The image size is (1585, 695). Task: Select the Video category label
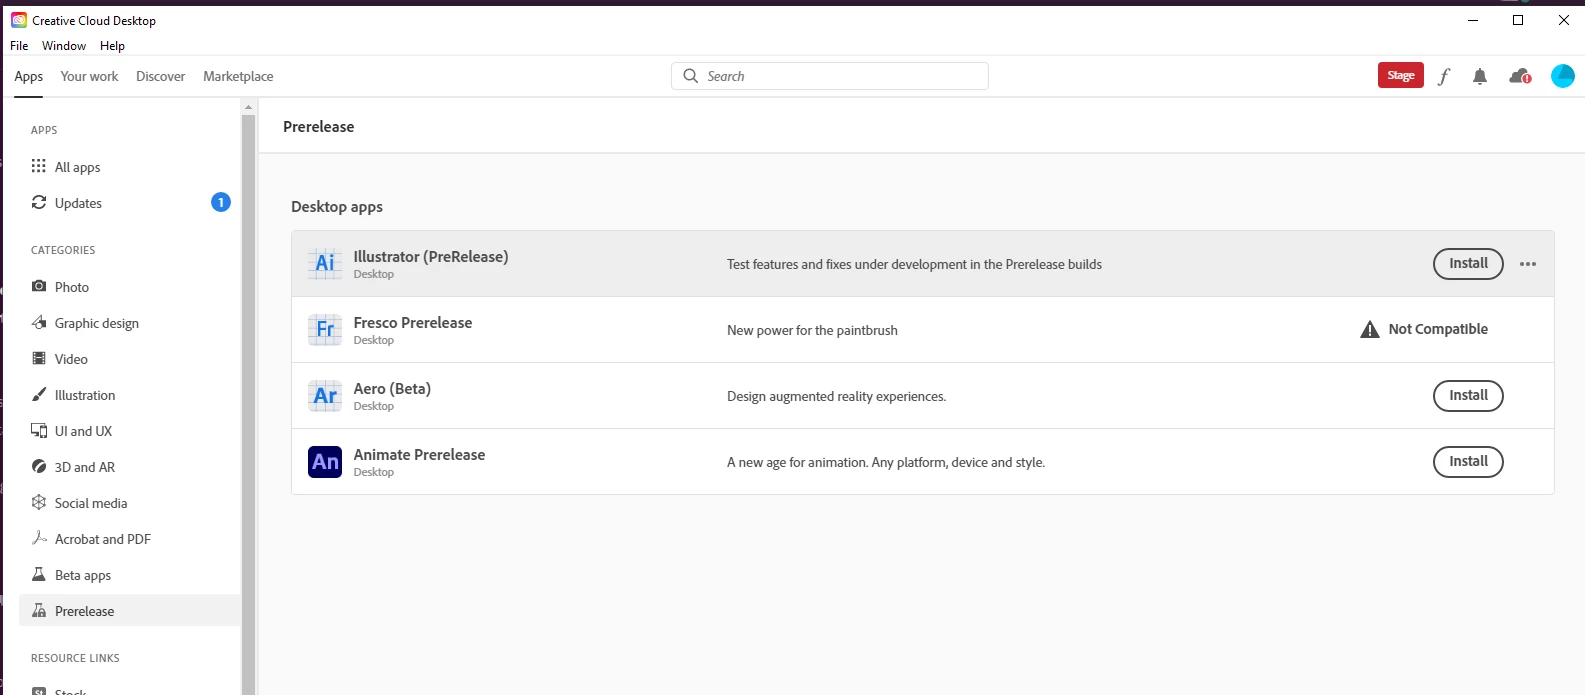pyautogui.click(x=71, y=359)
